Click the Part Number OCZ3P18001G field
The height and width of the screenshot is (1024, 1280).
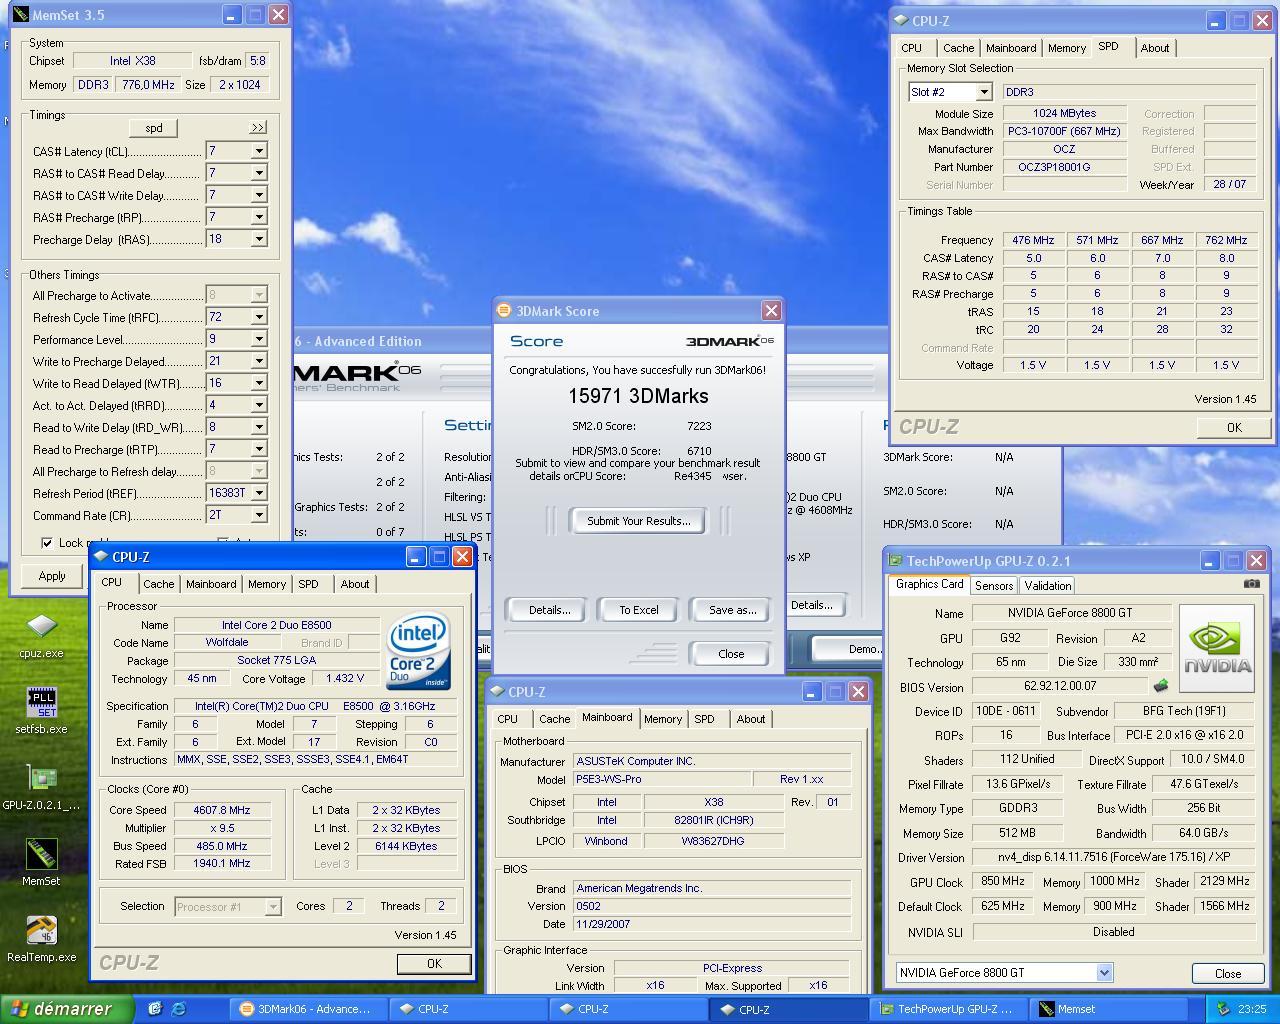1064,167
